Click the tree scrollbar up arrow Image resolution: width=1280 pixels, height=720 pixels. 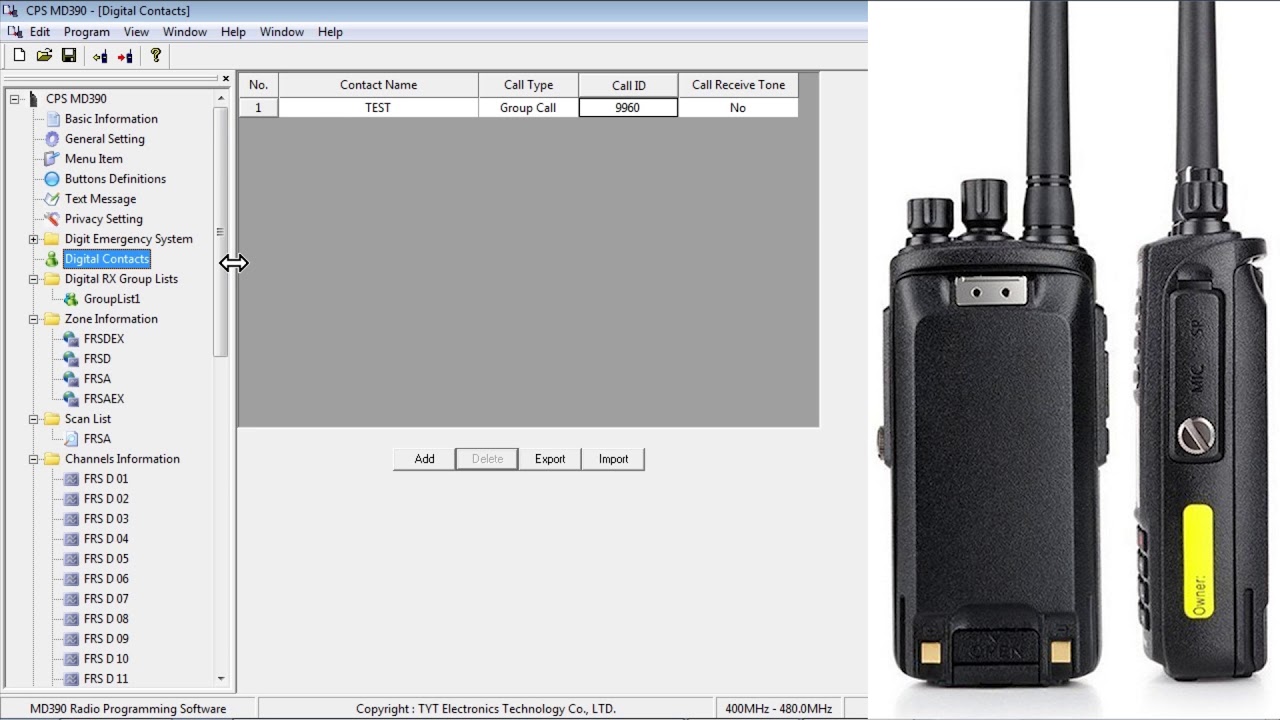pyautogui.click(x=221, y=99)
